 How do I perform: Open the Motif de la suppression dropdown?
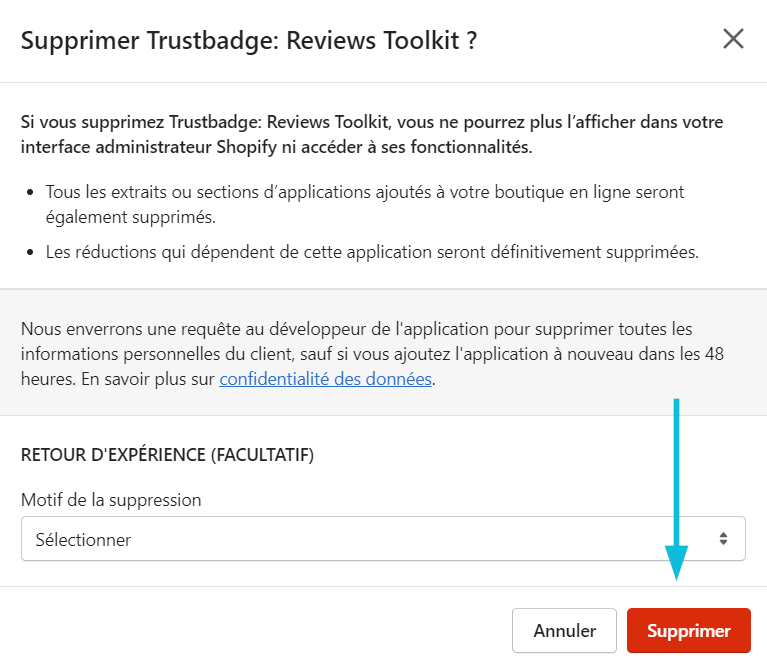point(383,538)
